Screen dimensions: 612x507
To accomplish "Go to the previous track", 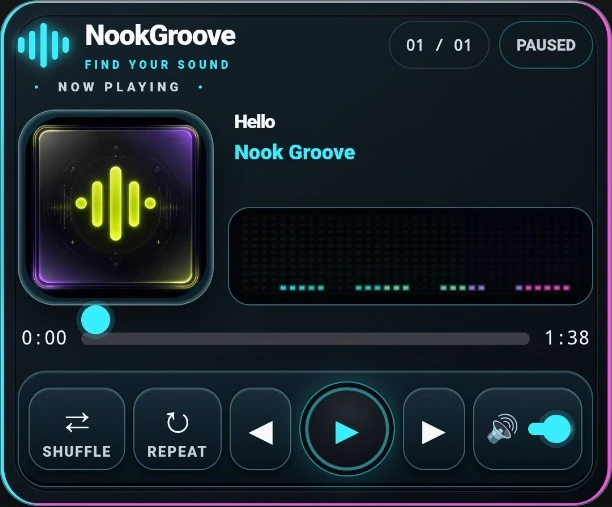I will click(261, 429).
